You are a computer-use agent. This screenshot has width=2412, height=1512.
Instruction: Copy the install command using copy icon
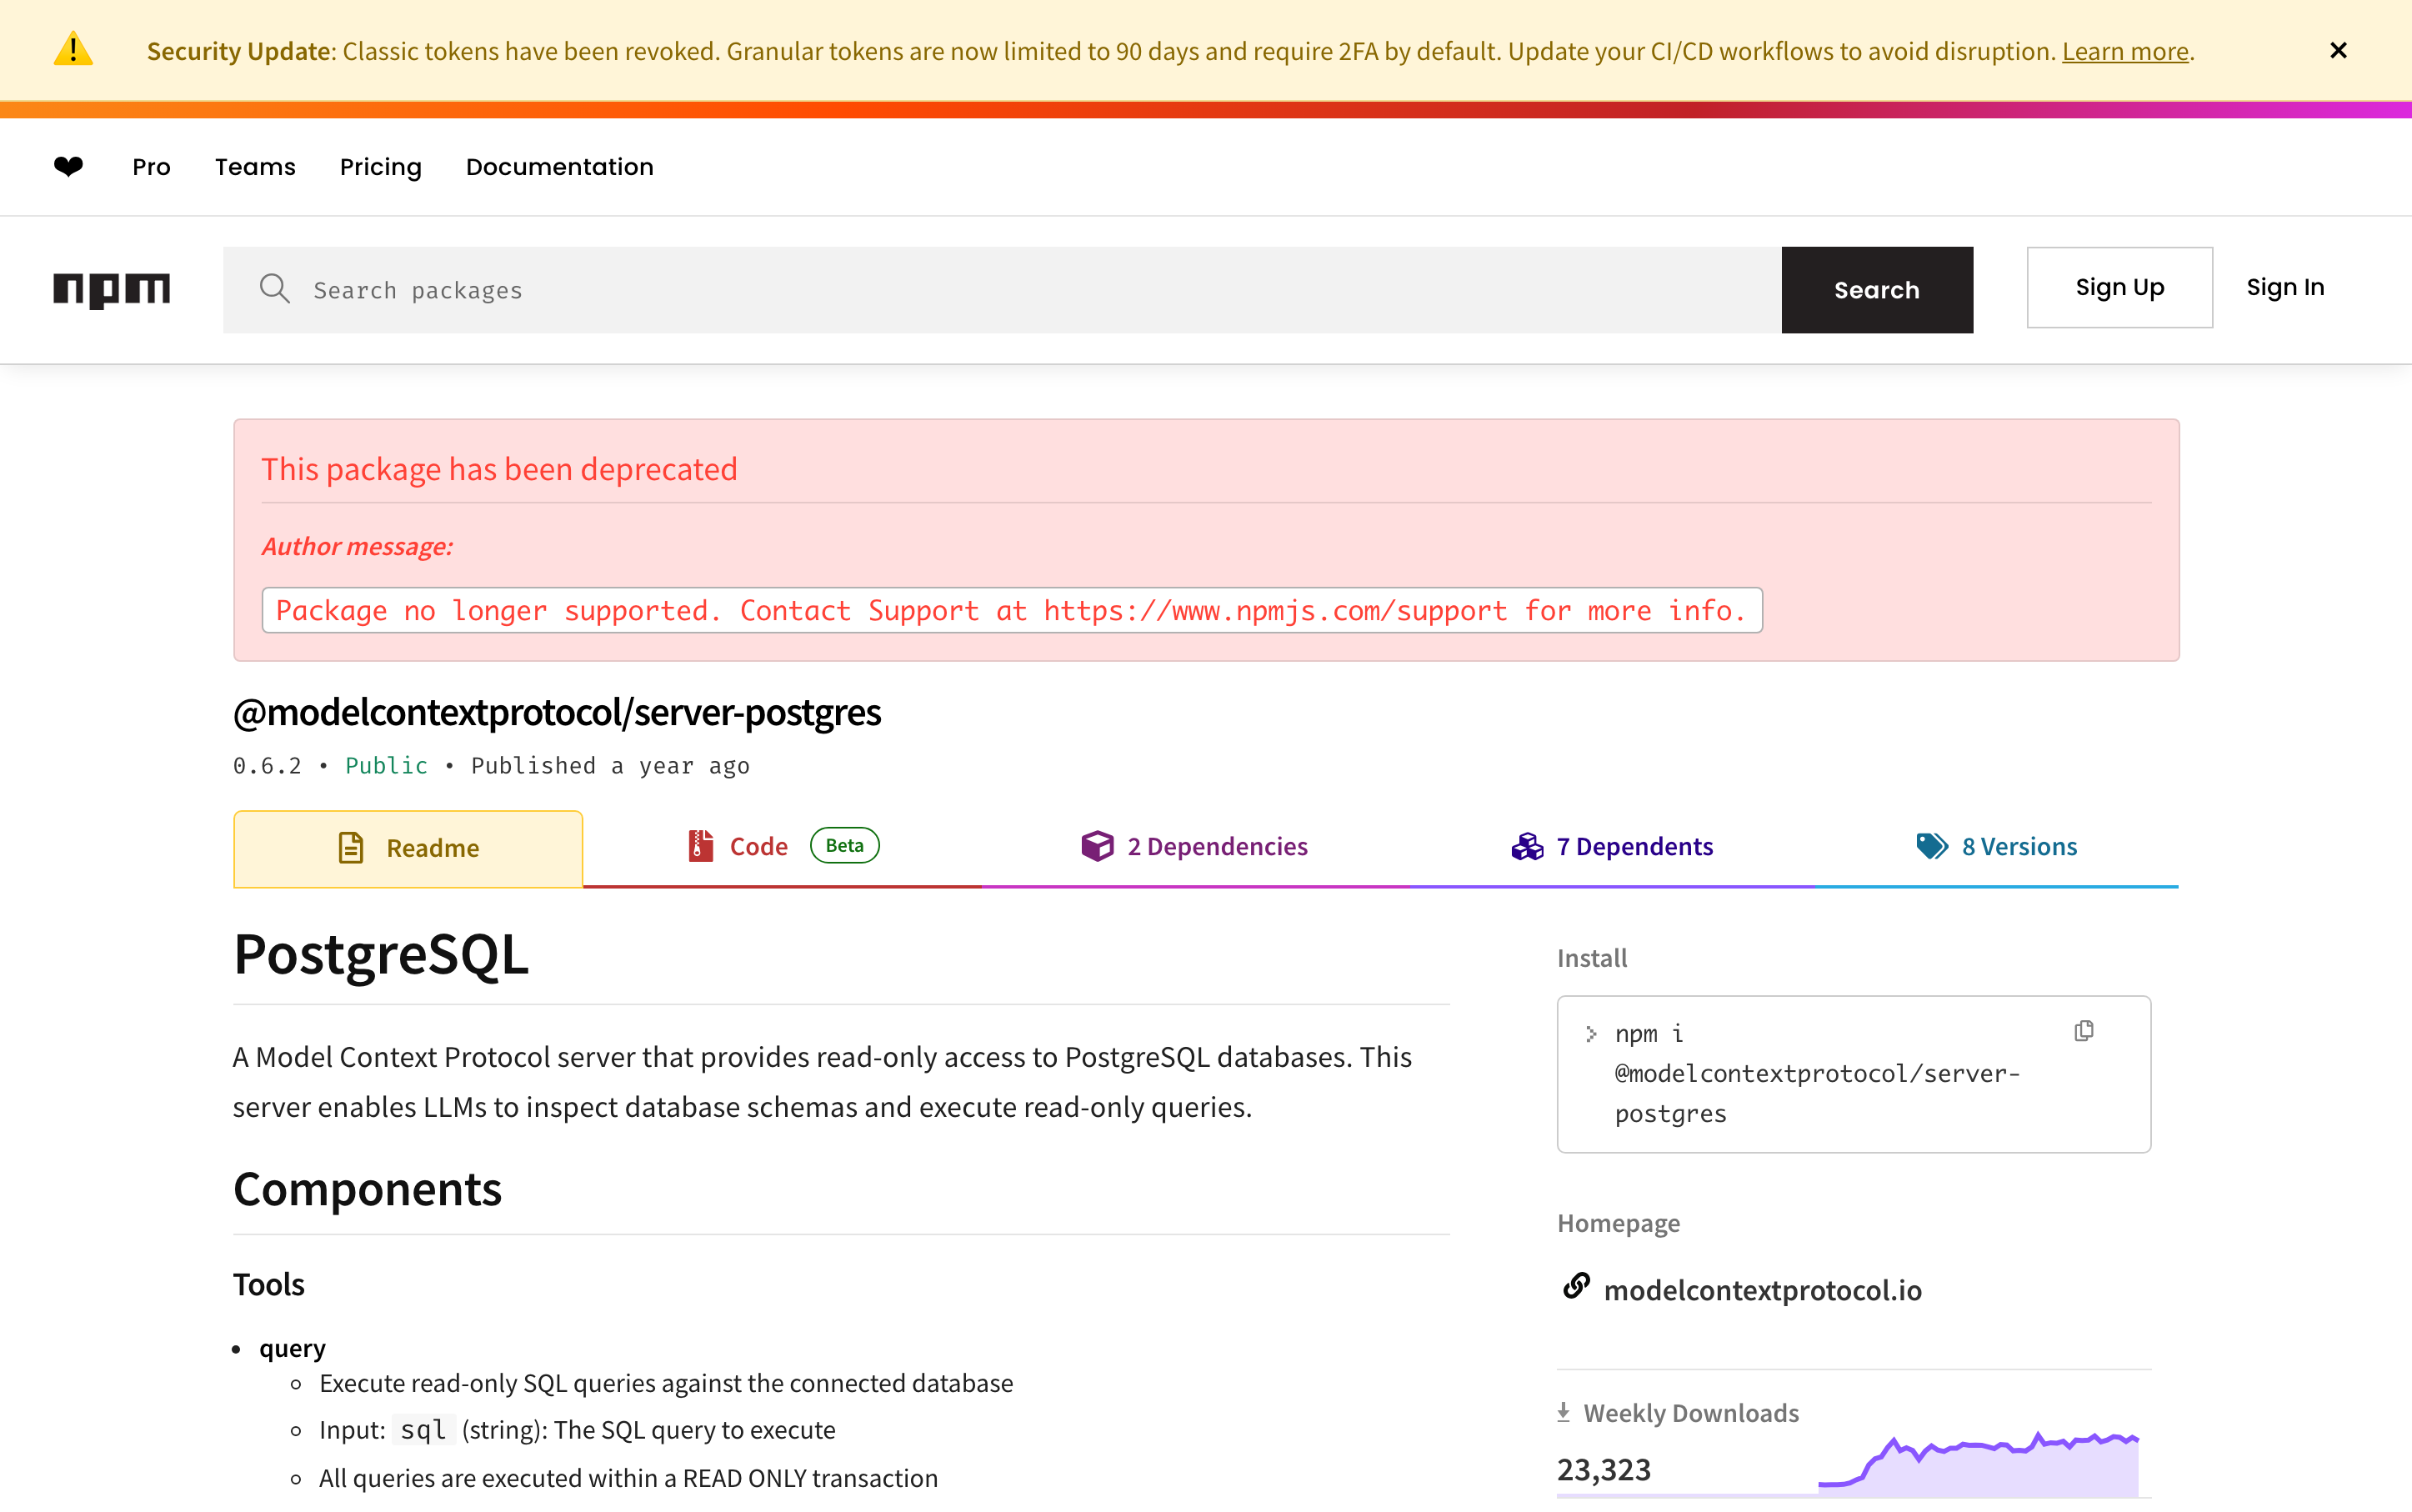pyautogui.click(x=2083, y=1031)
